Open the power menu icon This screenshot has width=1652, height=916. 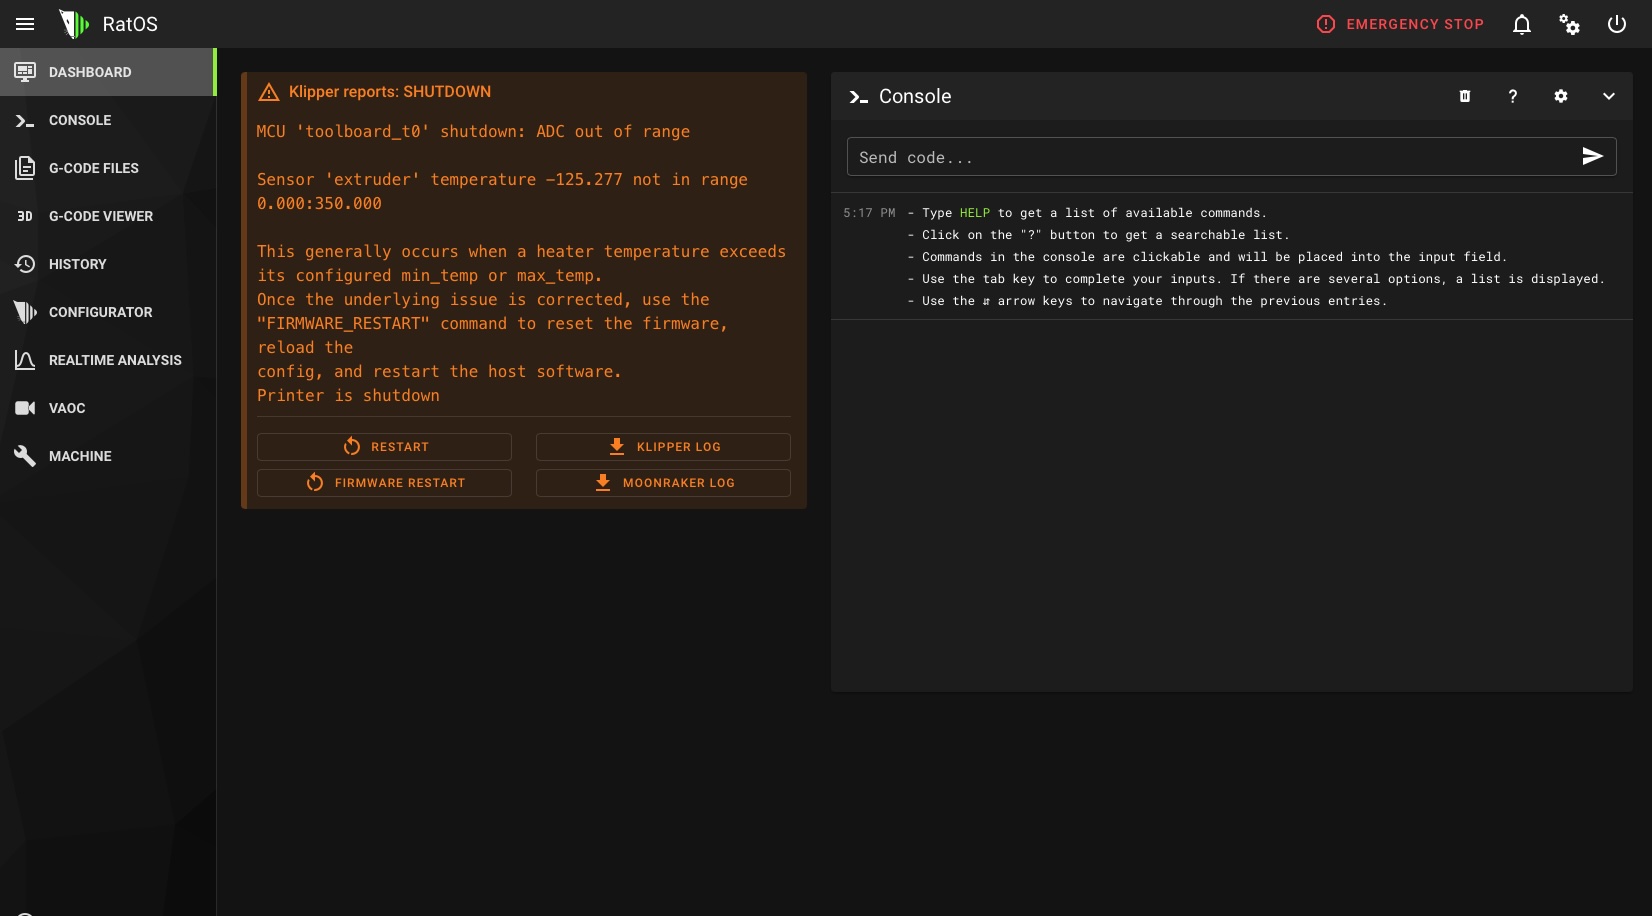(1616, 24)
